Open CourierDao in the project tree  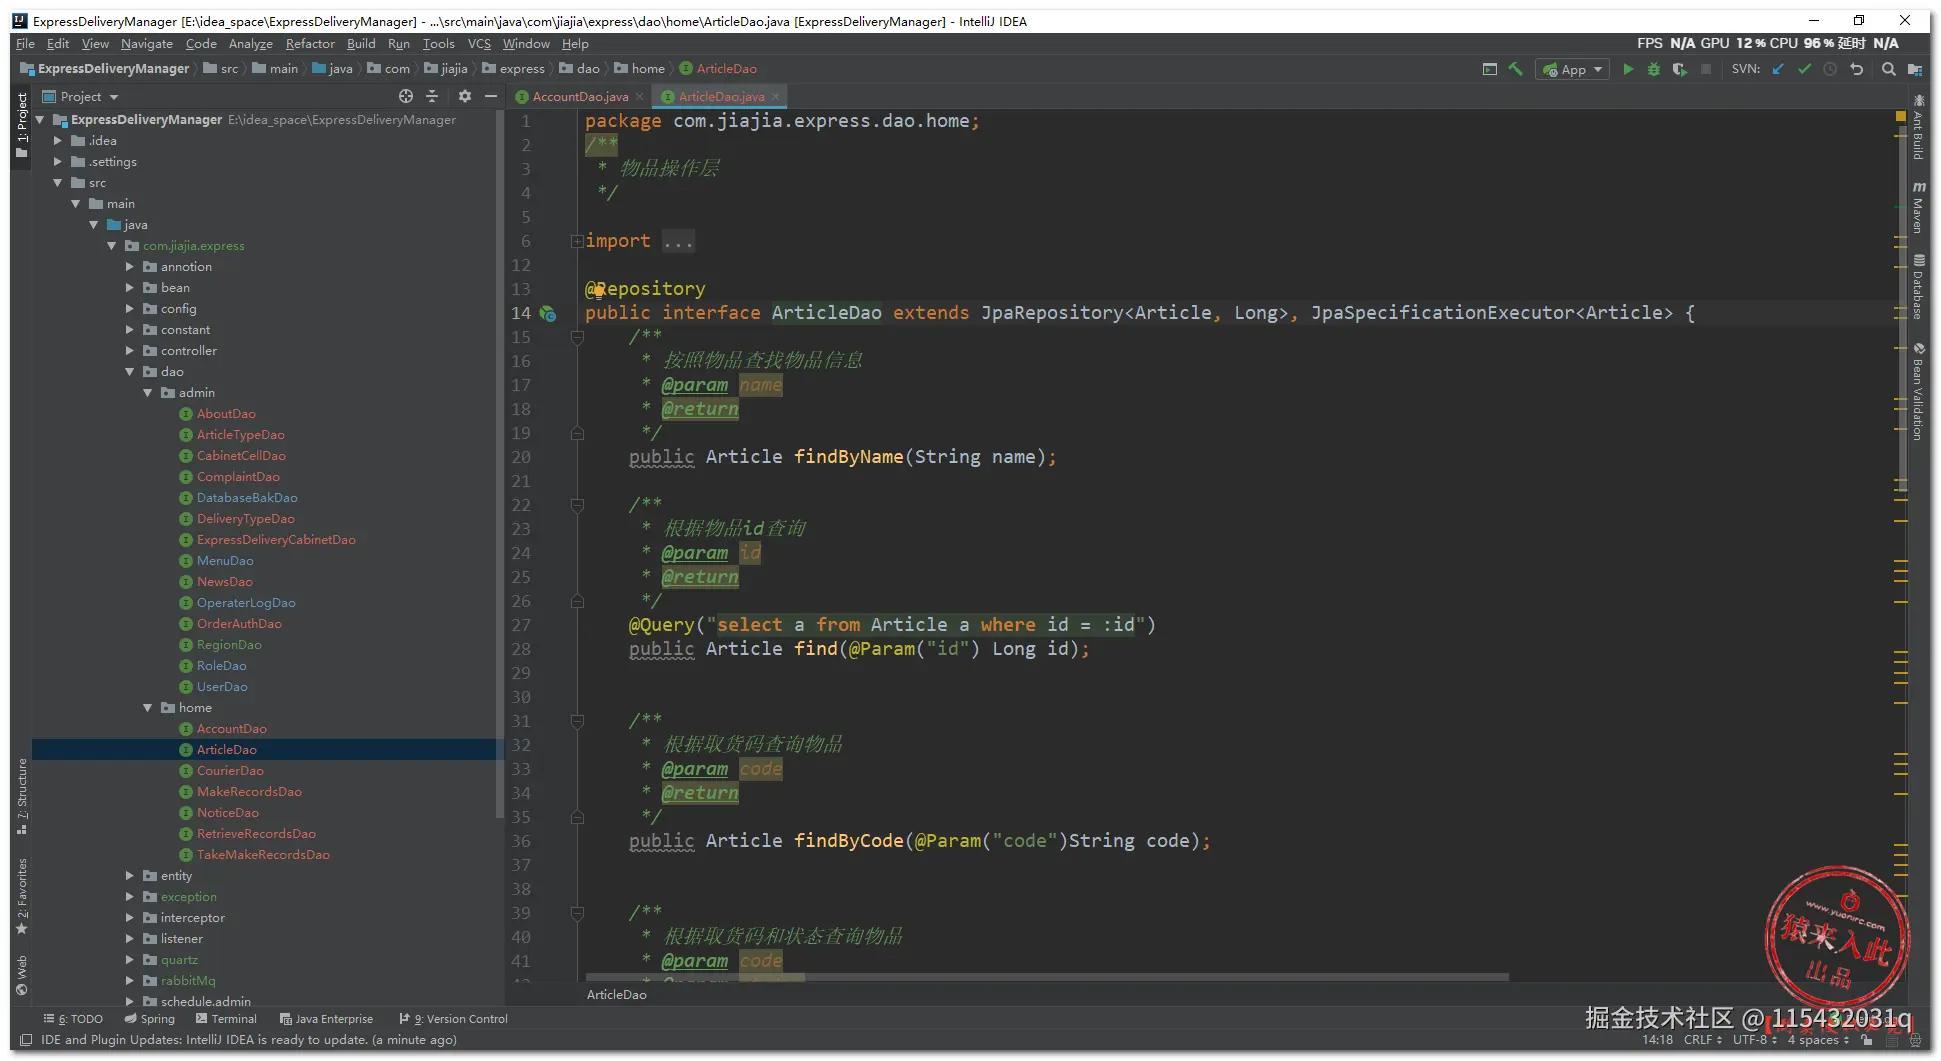coord(230,771)
